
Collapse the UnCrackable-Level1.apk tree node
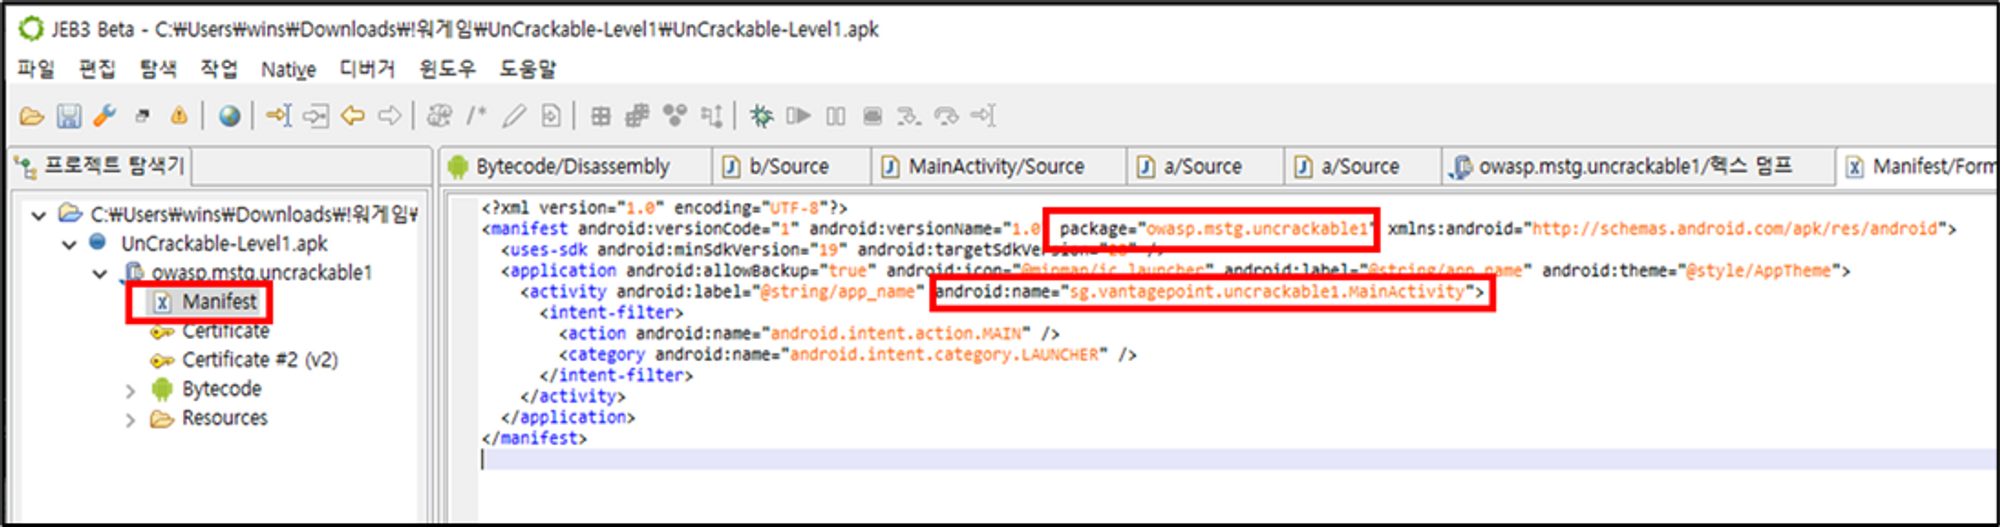coord(69,244)
